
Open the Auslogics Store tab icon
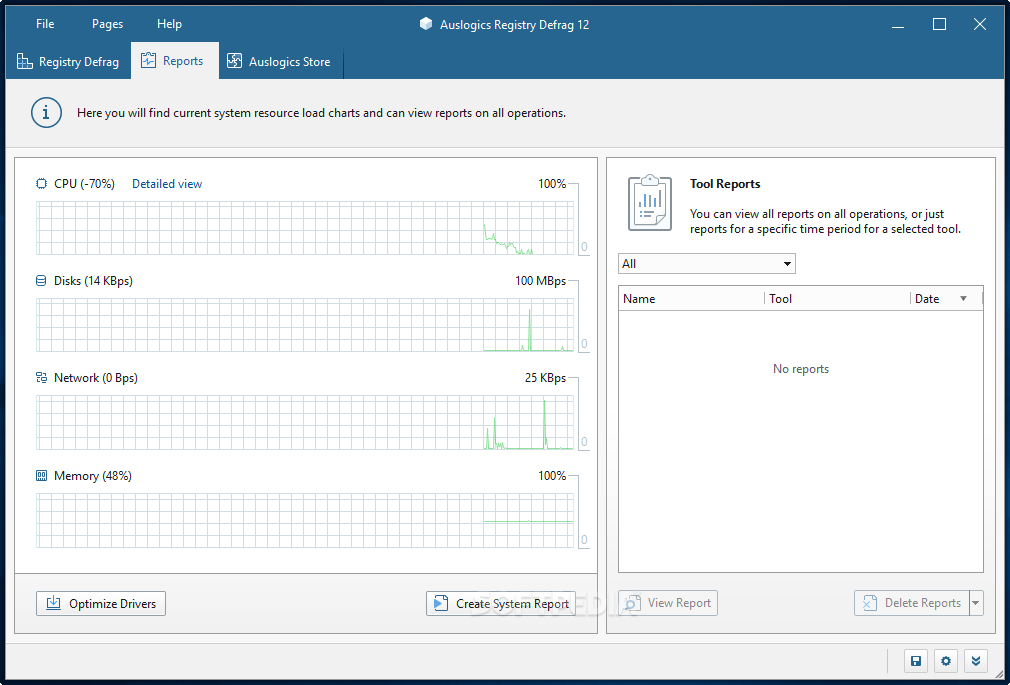[x=235, y=61]
